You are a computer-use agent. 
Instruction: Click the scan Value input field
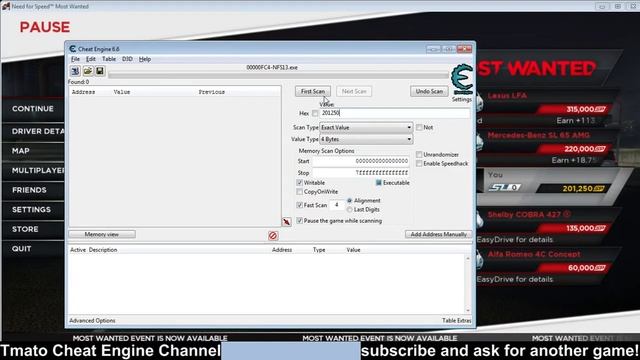pyautogui.click(x=394, y=113)
